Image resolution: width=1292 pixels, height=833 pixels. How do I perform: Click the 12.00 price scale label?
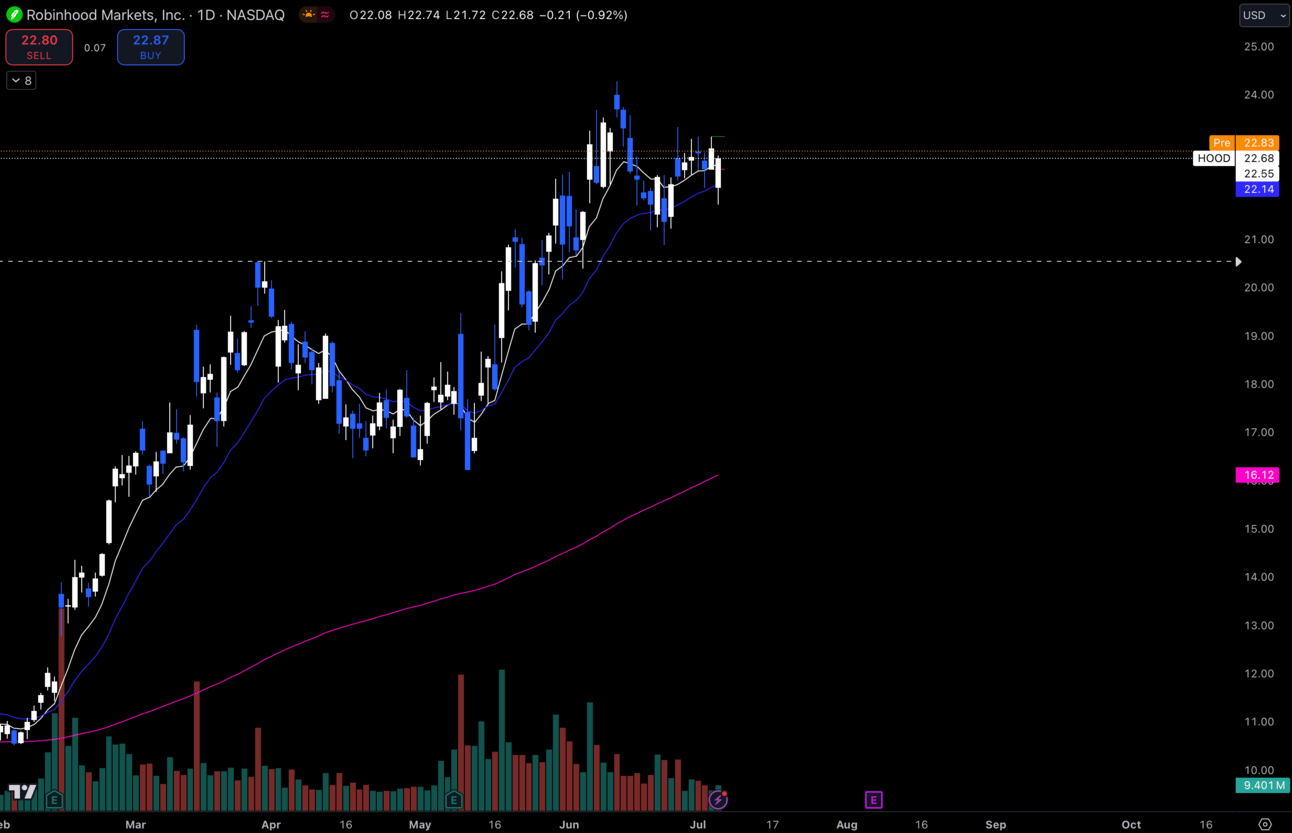tap(1259, 674)
